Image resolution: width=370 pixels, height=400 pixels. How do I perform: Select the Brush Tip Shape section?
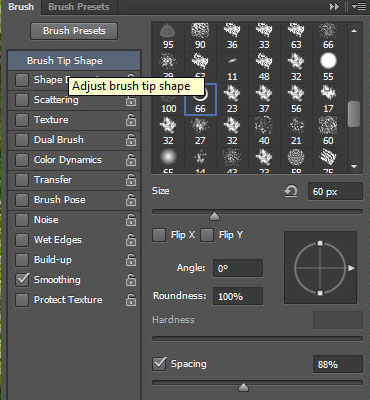tap(74, 61)
